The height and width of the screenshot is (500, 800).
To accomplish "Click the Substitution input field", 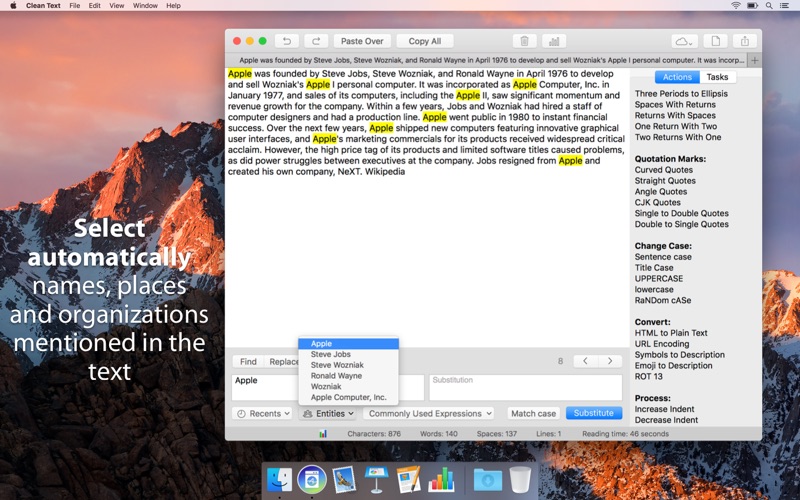I will (x=526, y=388).
